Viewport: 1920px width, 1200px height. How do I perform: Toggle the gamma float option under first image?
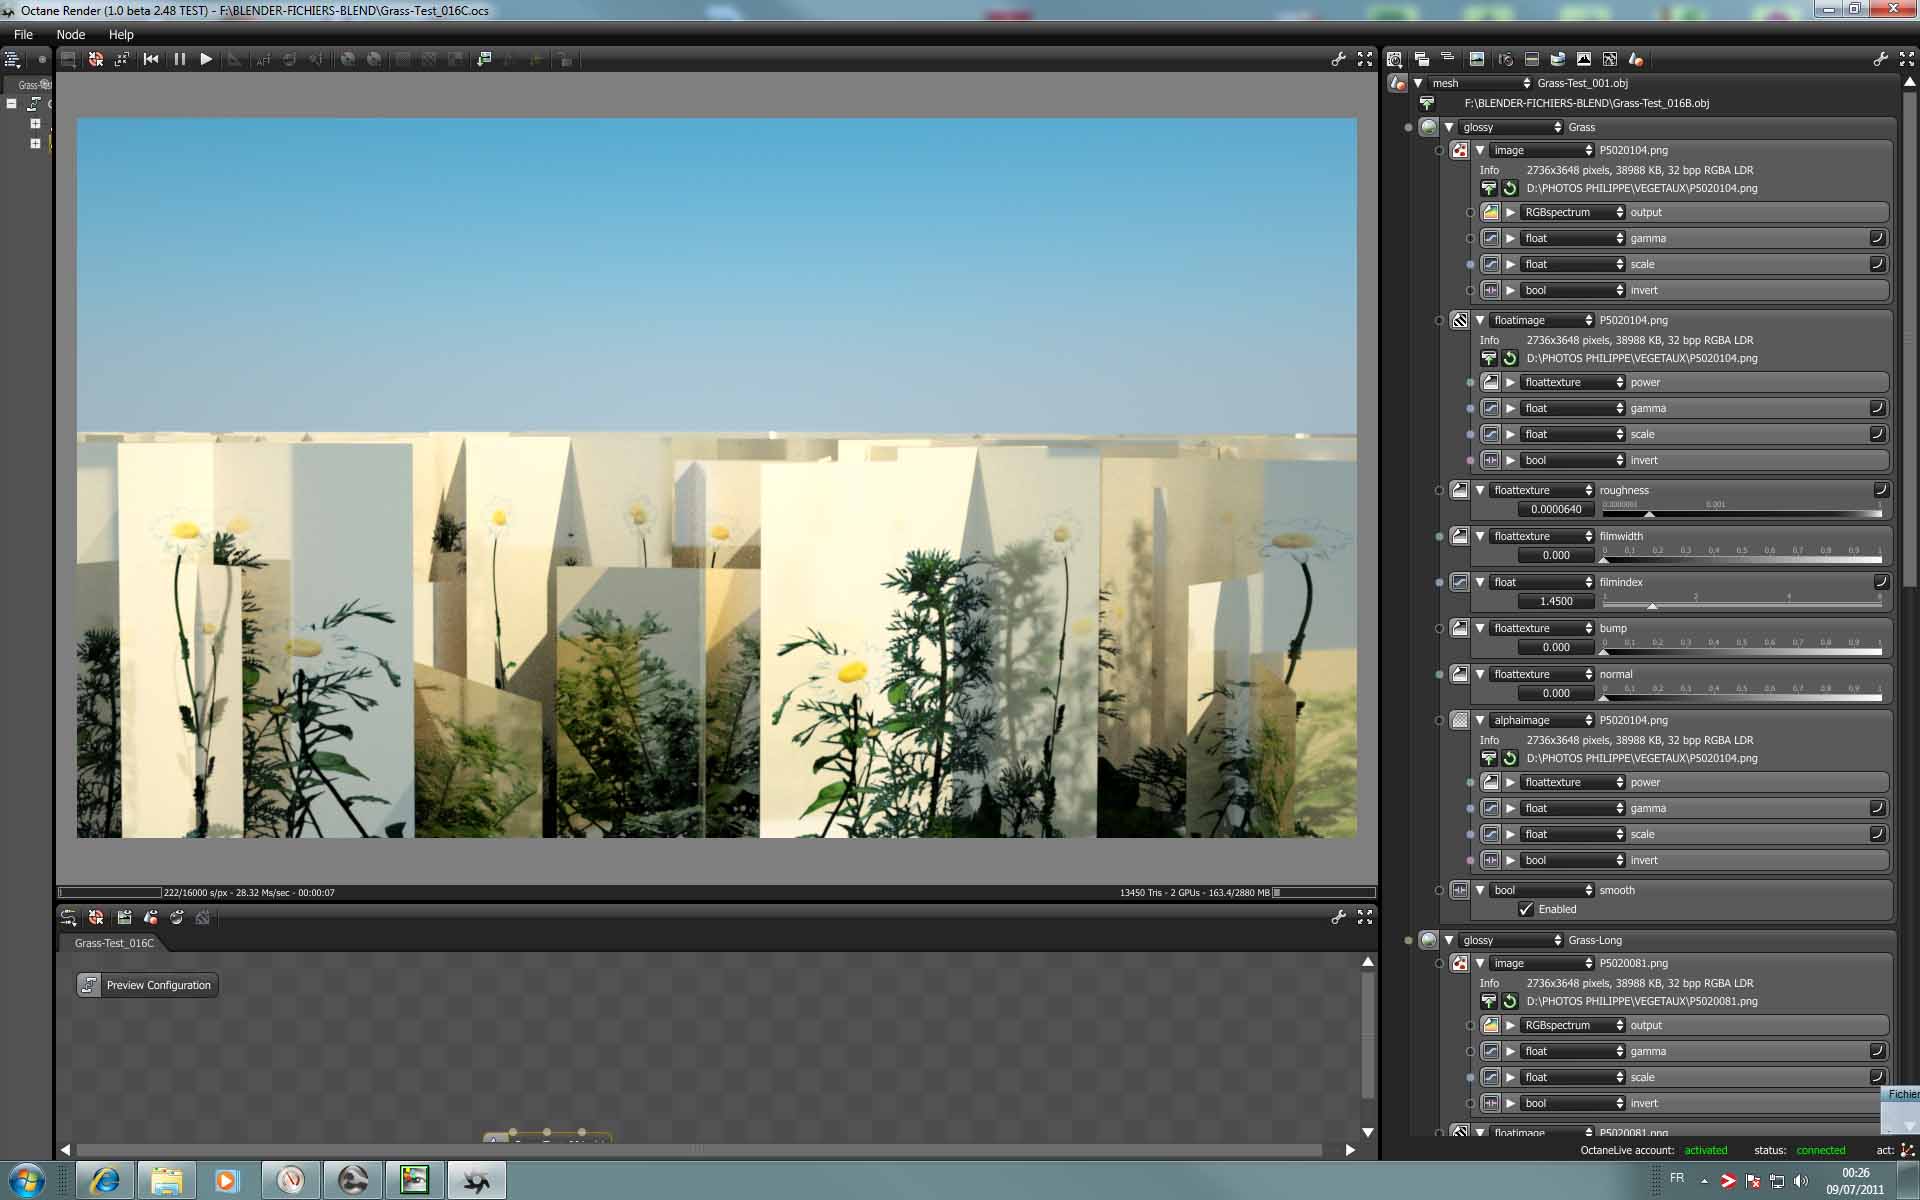click(x=1877, y=238)
